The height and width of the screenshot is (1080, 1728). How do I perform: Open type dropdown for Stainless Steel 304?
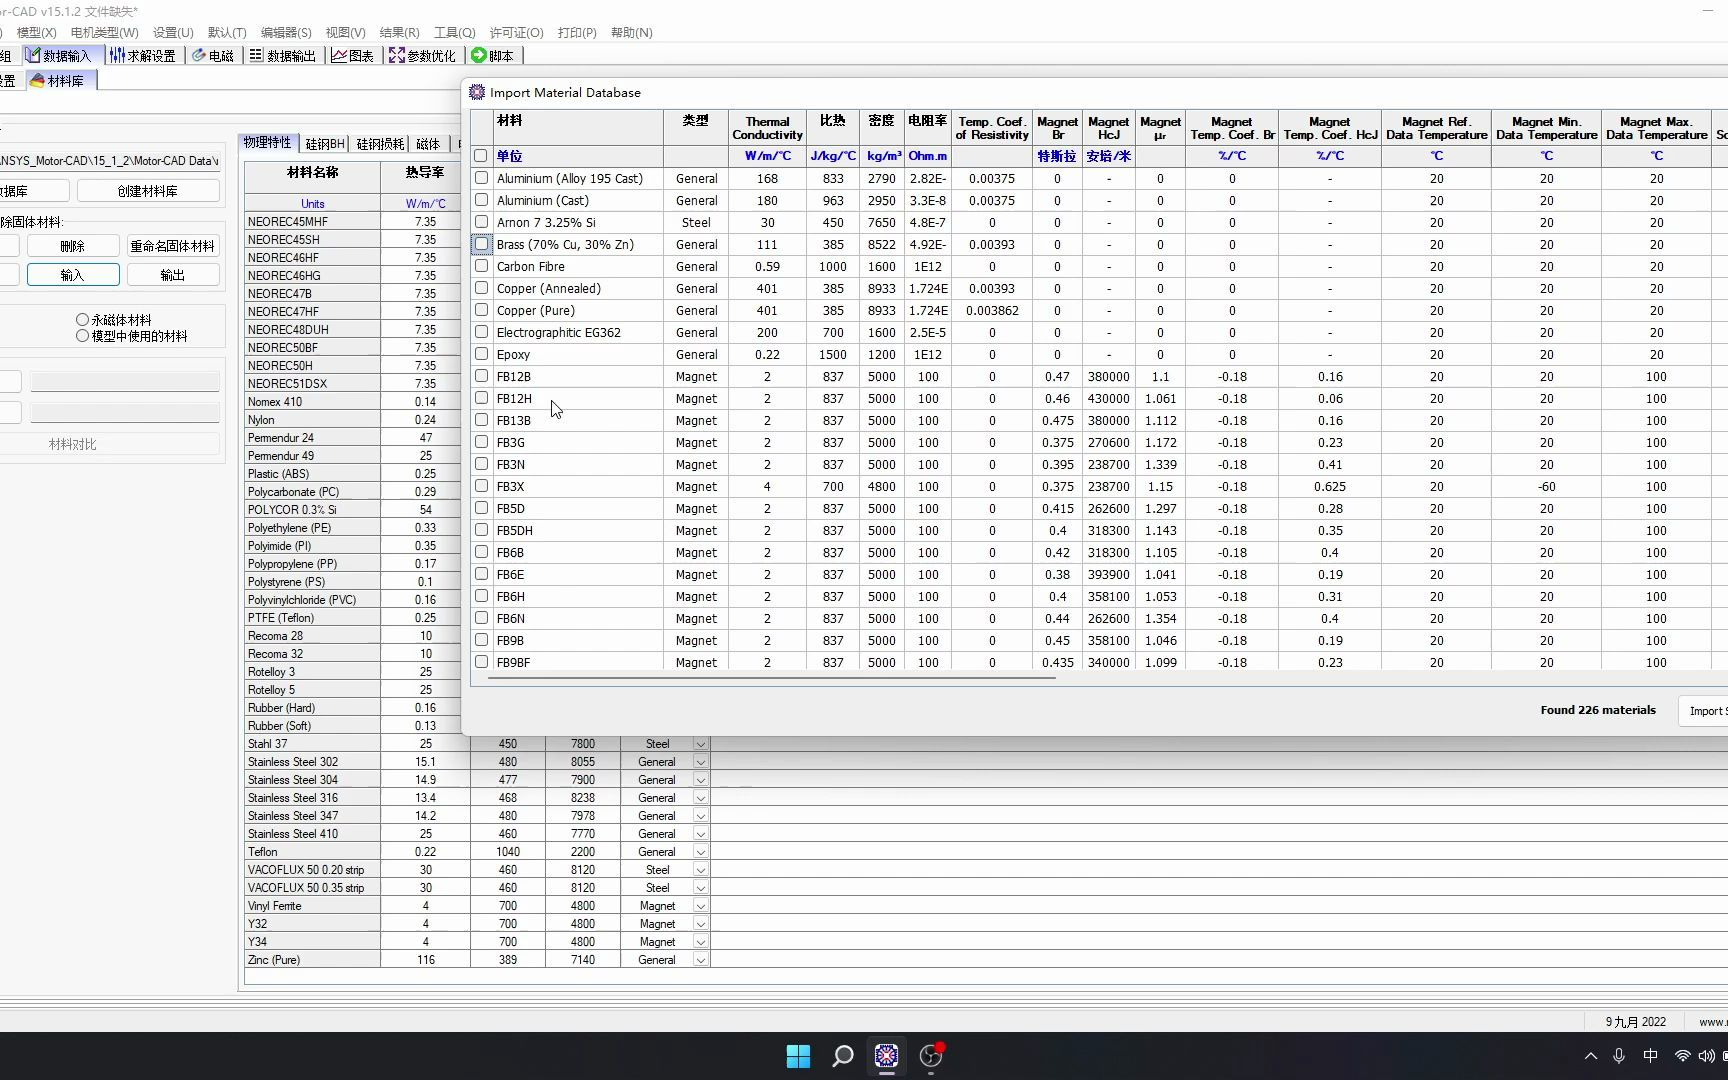701,780
